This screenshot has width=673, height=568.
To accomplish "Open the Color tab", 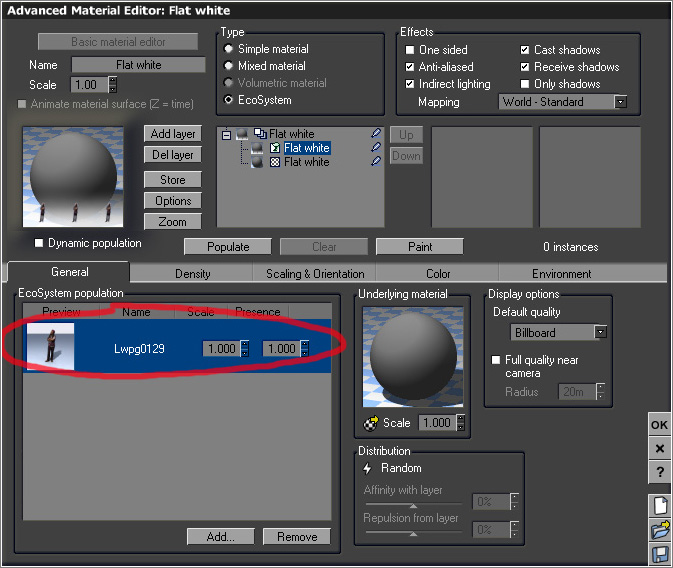I will 437,273.
